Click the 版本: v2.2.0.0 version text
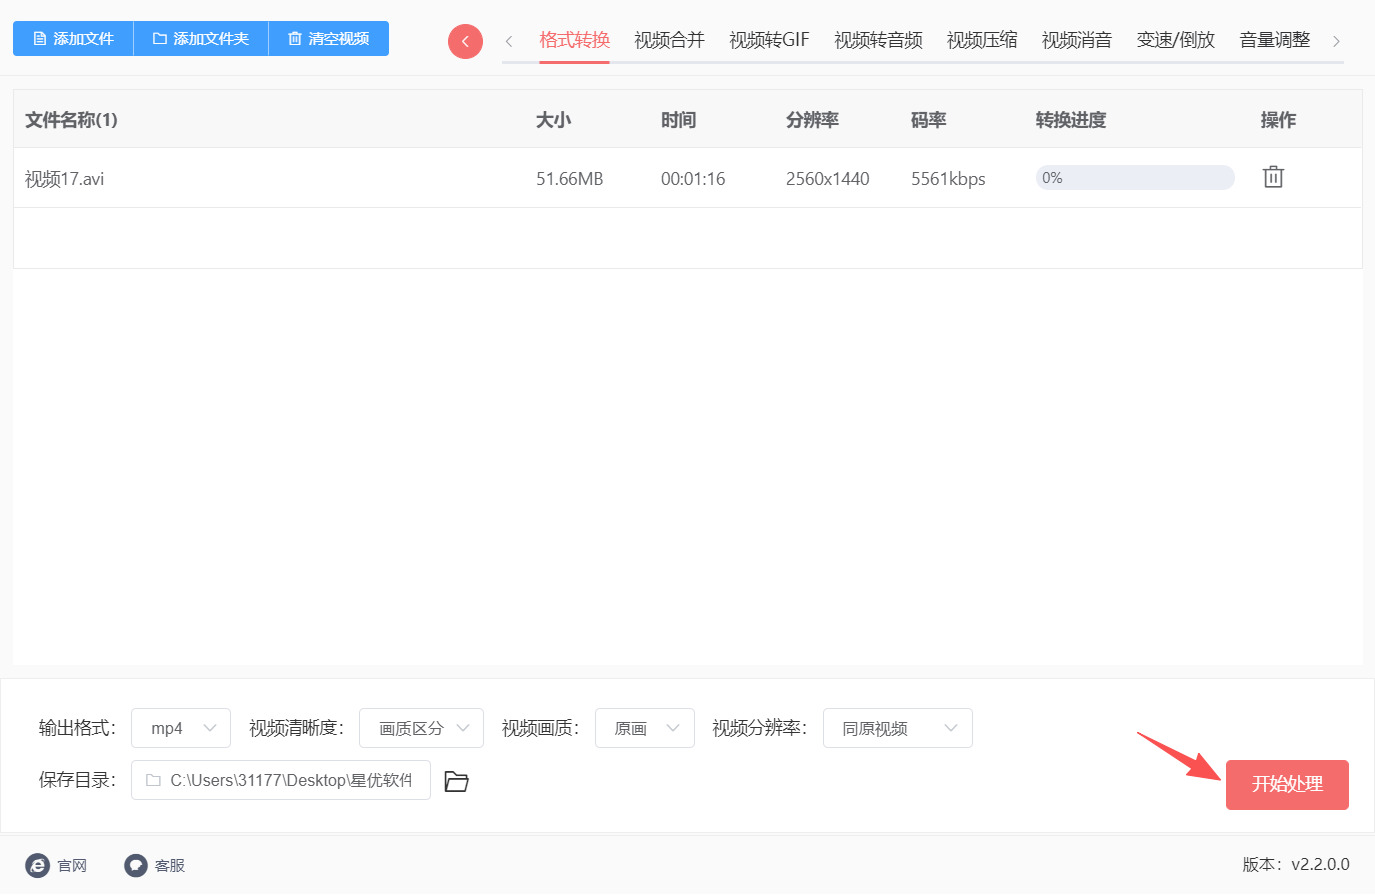Screen dimensions: 1375x895 tap(1296, 865)
